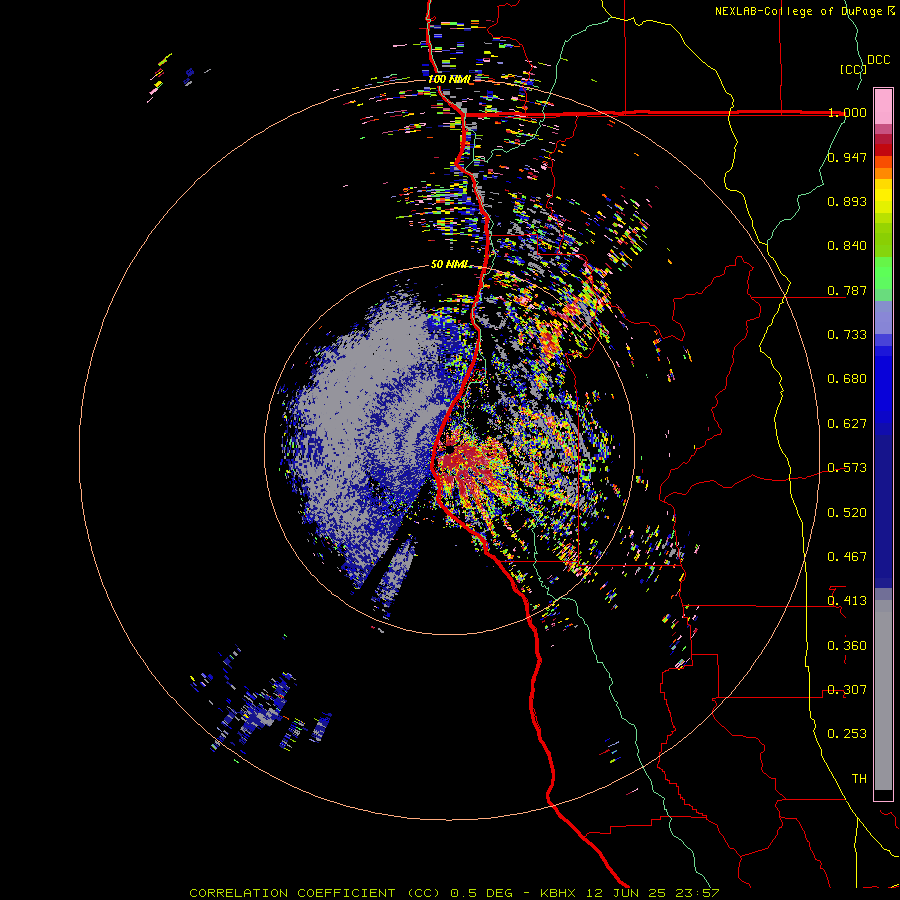This screenshot has height=900, width=900.
Task: Click the 0.947 legend value
Action: click(847, 157)
